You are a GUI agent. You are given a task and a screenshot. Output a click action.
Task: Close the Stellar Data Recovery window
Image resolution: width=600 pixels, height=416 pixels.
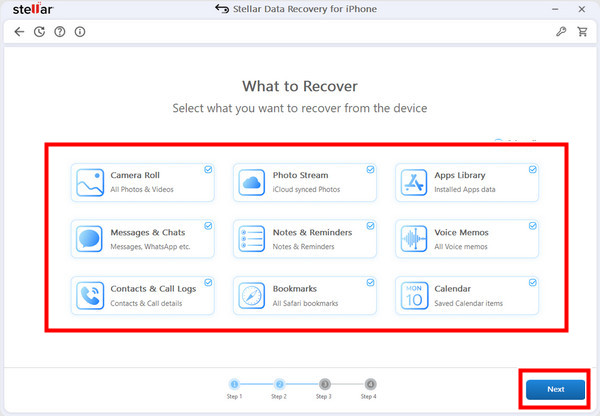(x=582, y=9)
